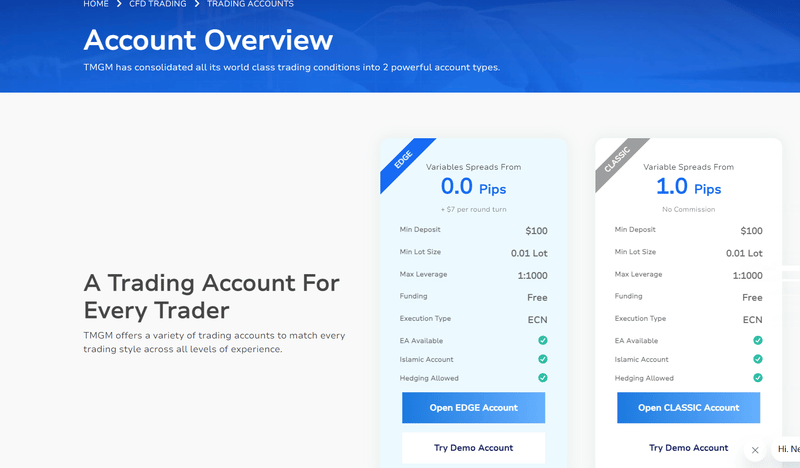Open EDGE Account button
This screenshot has height=468, width=800.
[473, 408]
